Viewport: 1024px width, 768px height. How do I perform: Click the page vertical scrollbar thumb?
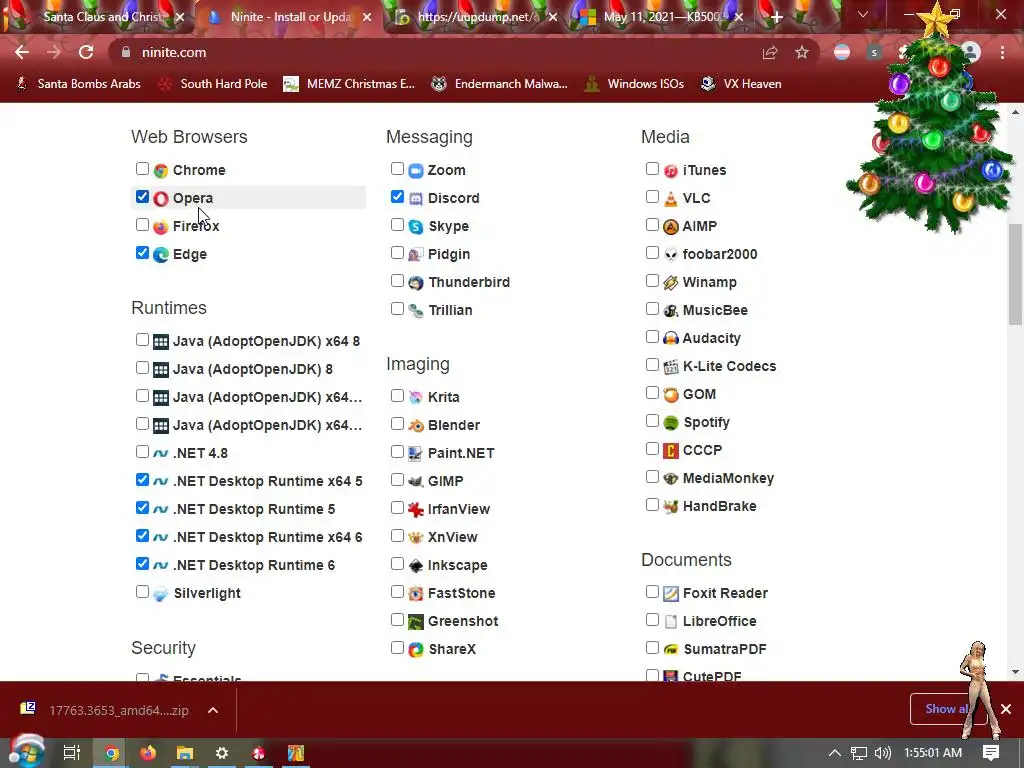[x=1015, y=274]
